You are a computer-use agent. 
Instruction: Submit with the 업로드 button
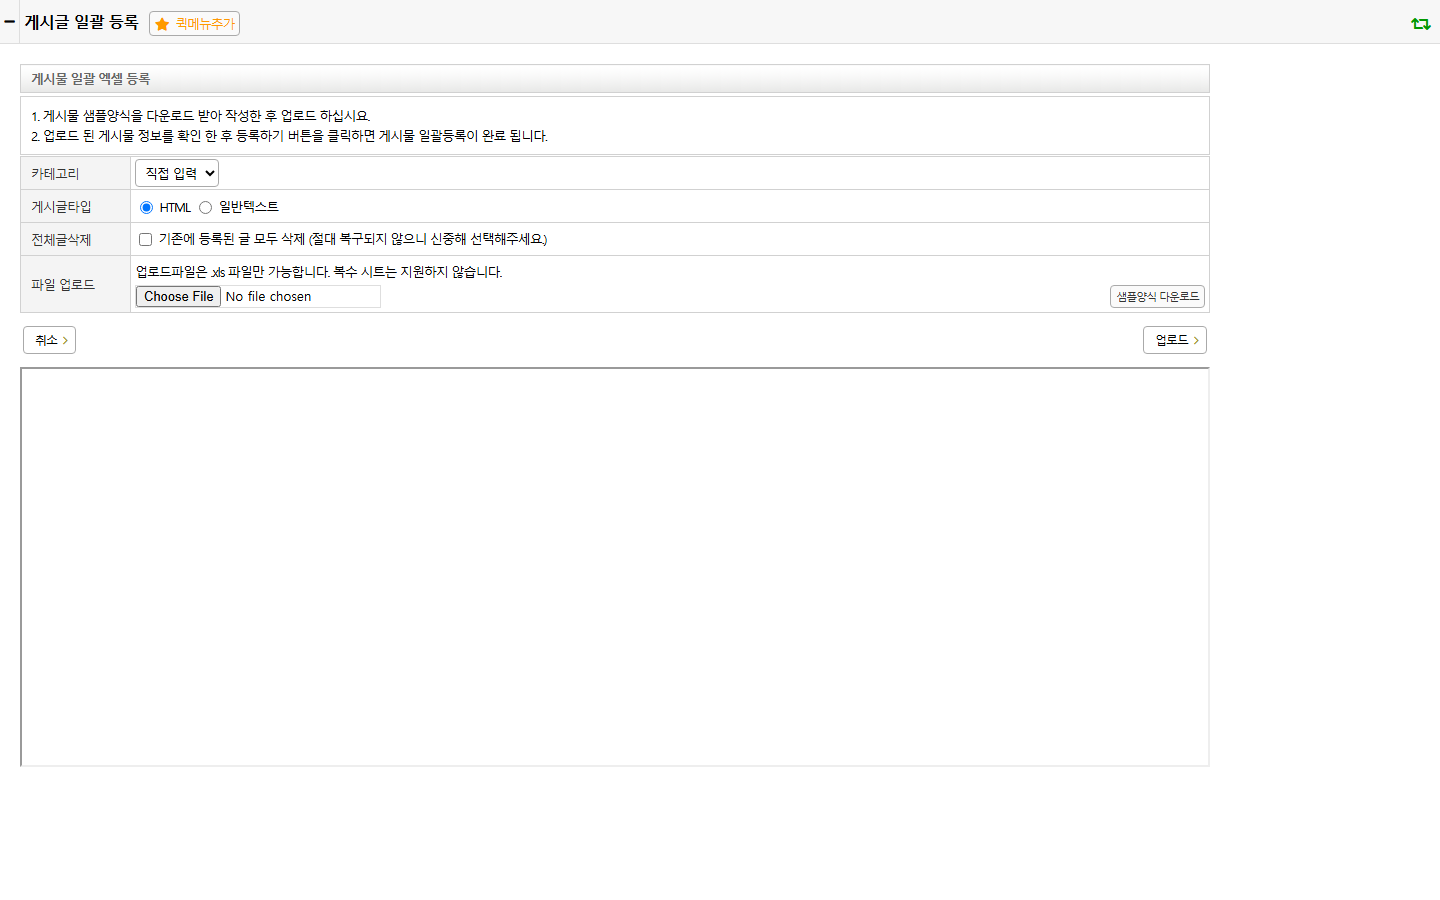pyautogui.click(x=1175, y=340)
